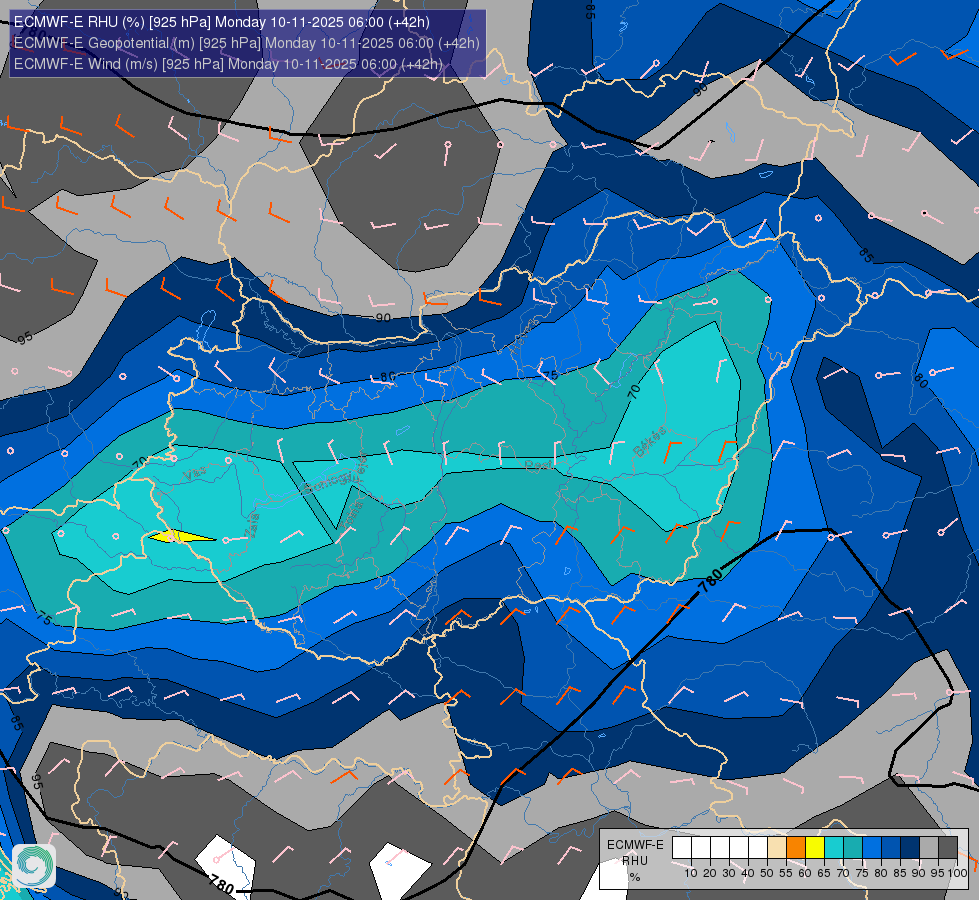Click the 55 value under the legend scale
The image size is (979, 900).
point(785,873)
